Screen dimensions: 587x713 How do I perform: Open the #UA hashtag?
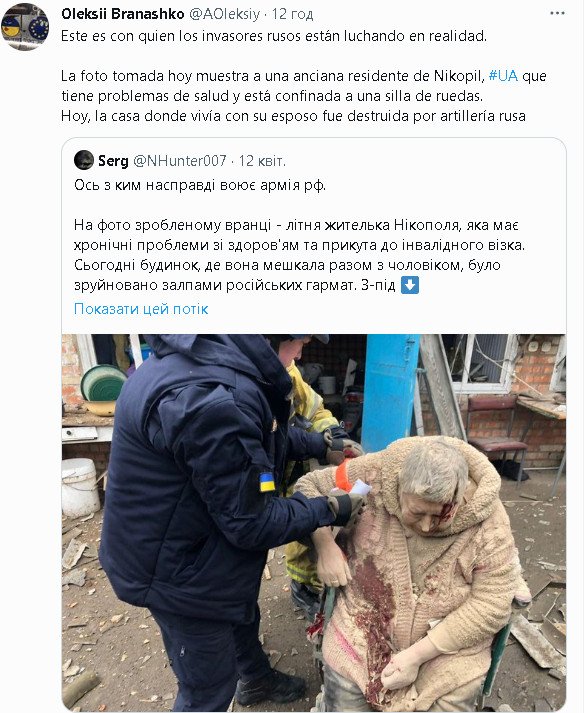tap(503, 75)
